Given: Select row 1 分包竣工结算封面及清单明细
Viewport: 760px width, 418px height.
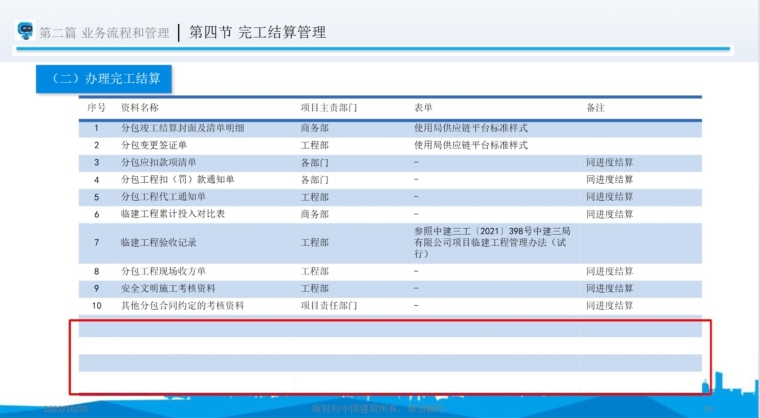Looking at the screenshot, I should (182, 128).
